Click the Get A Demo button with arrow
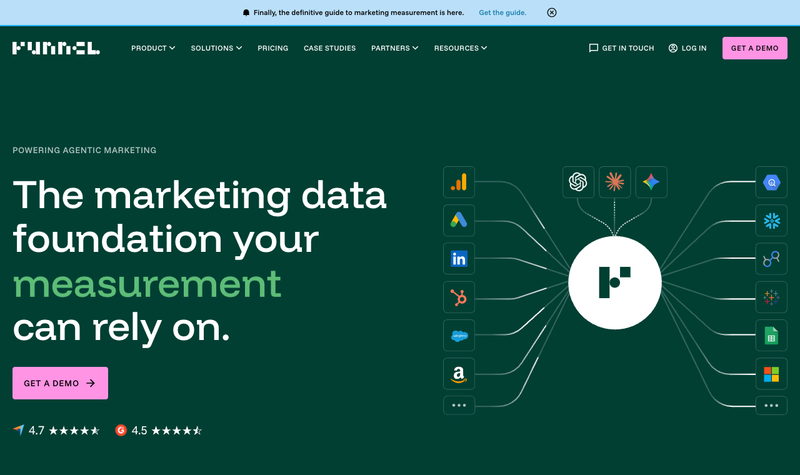800x475 pixels. [x=60, y=383]
